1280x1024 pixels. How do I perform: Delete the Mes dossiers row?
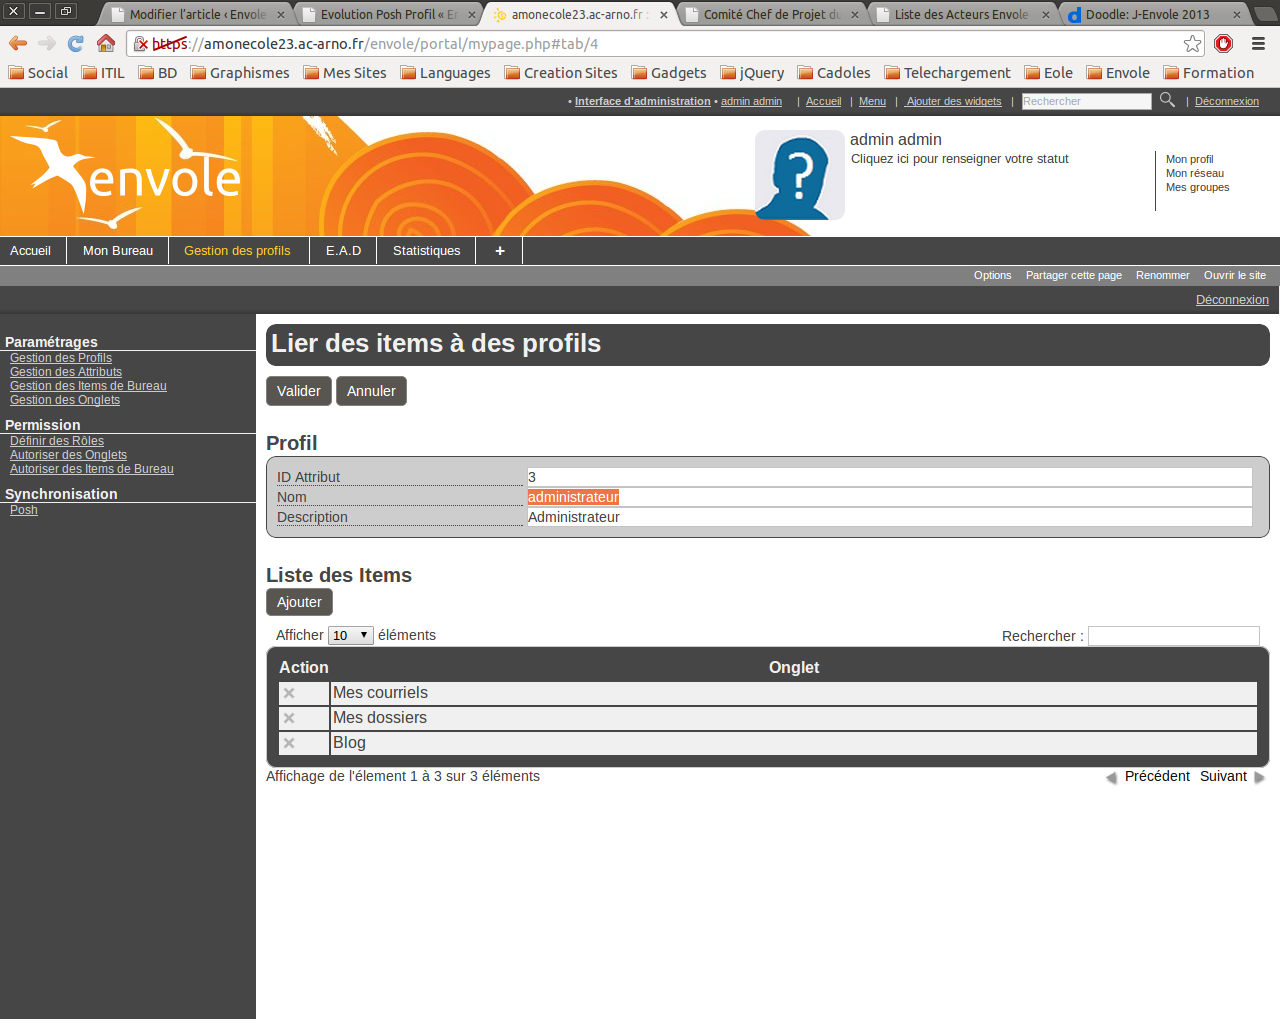289,718
